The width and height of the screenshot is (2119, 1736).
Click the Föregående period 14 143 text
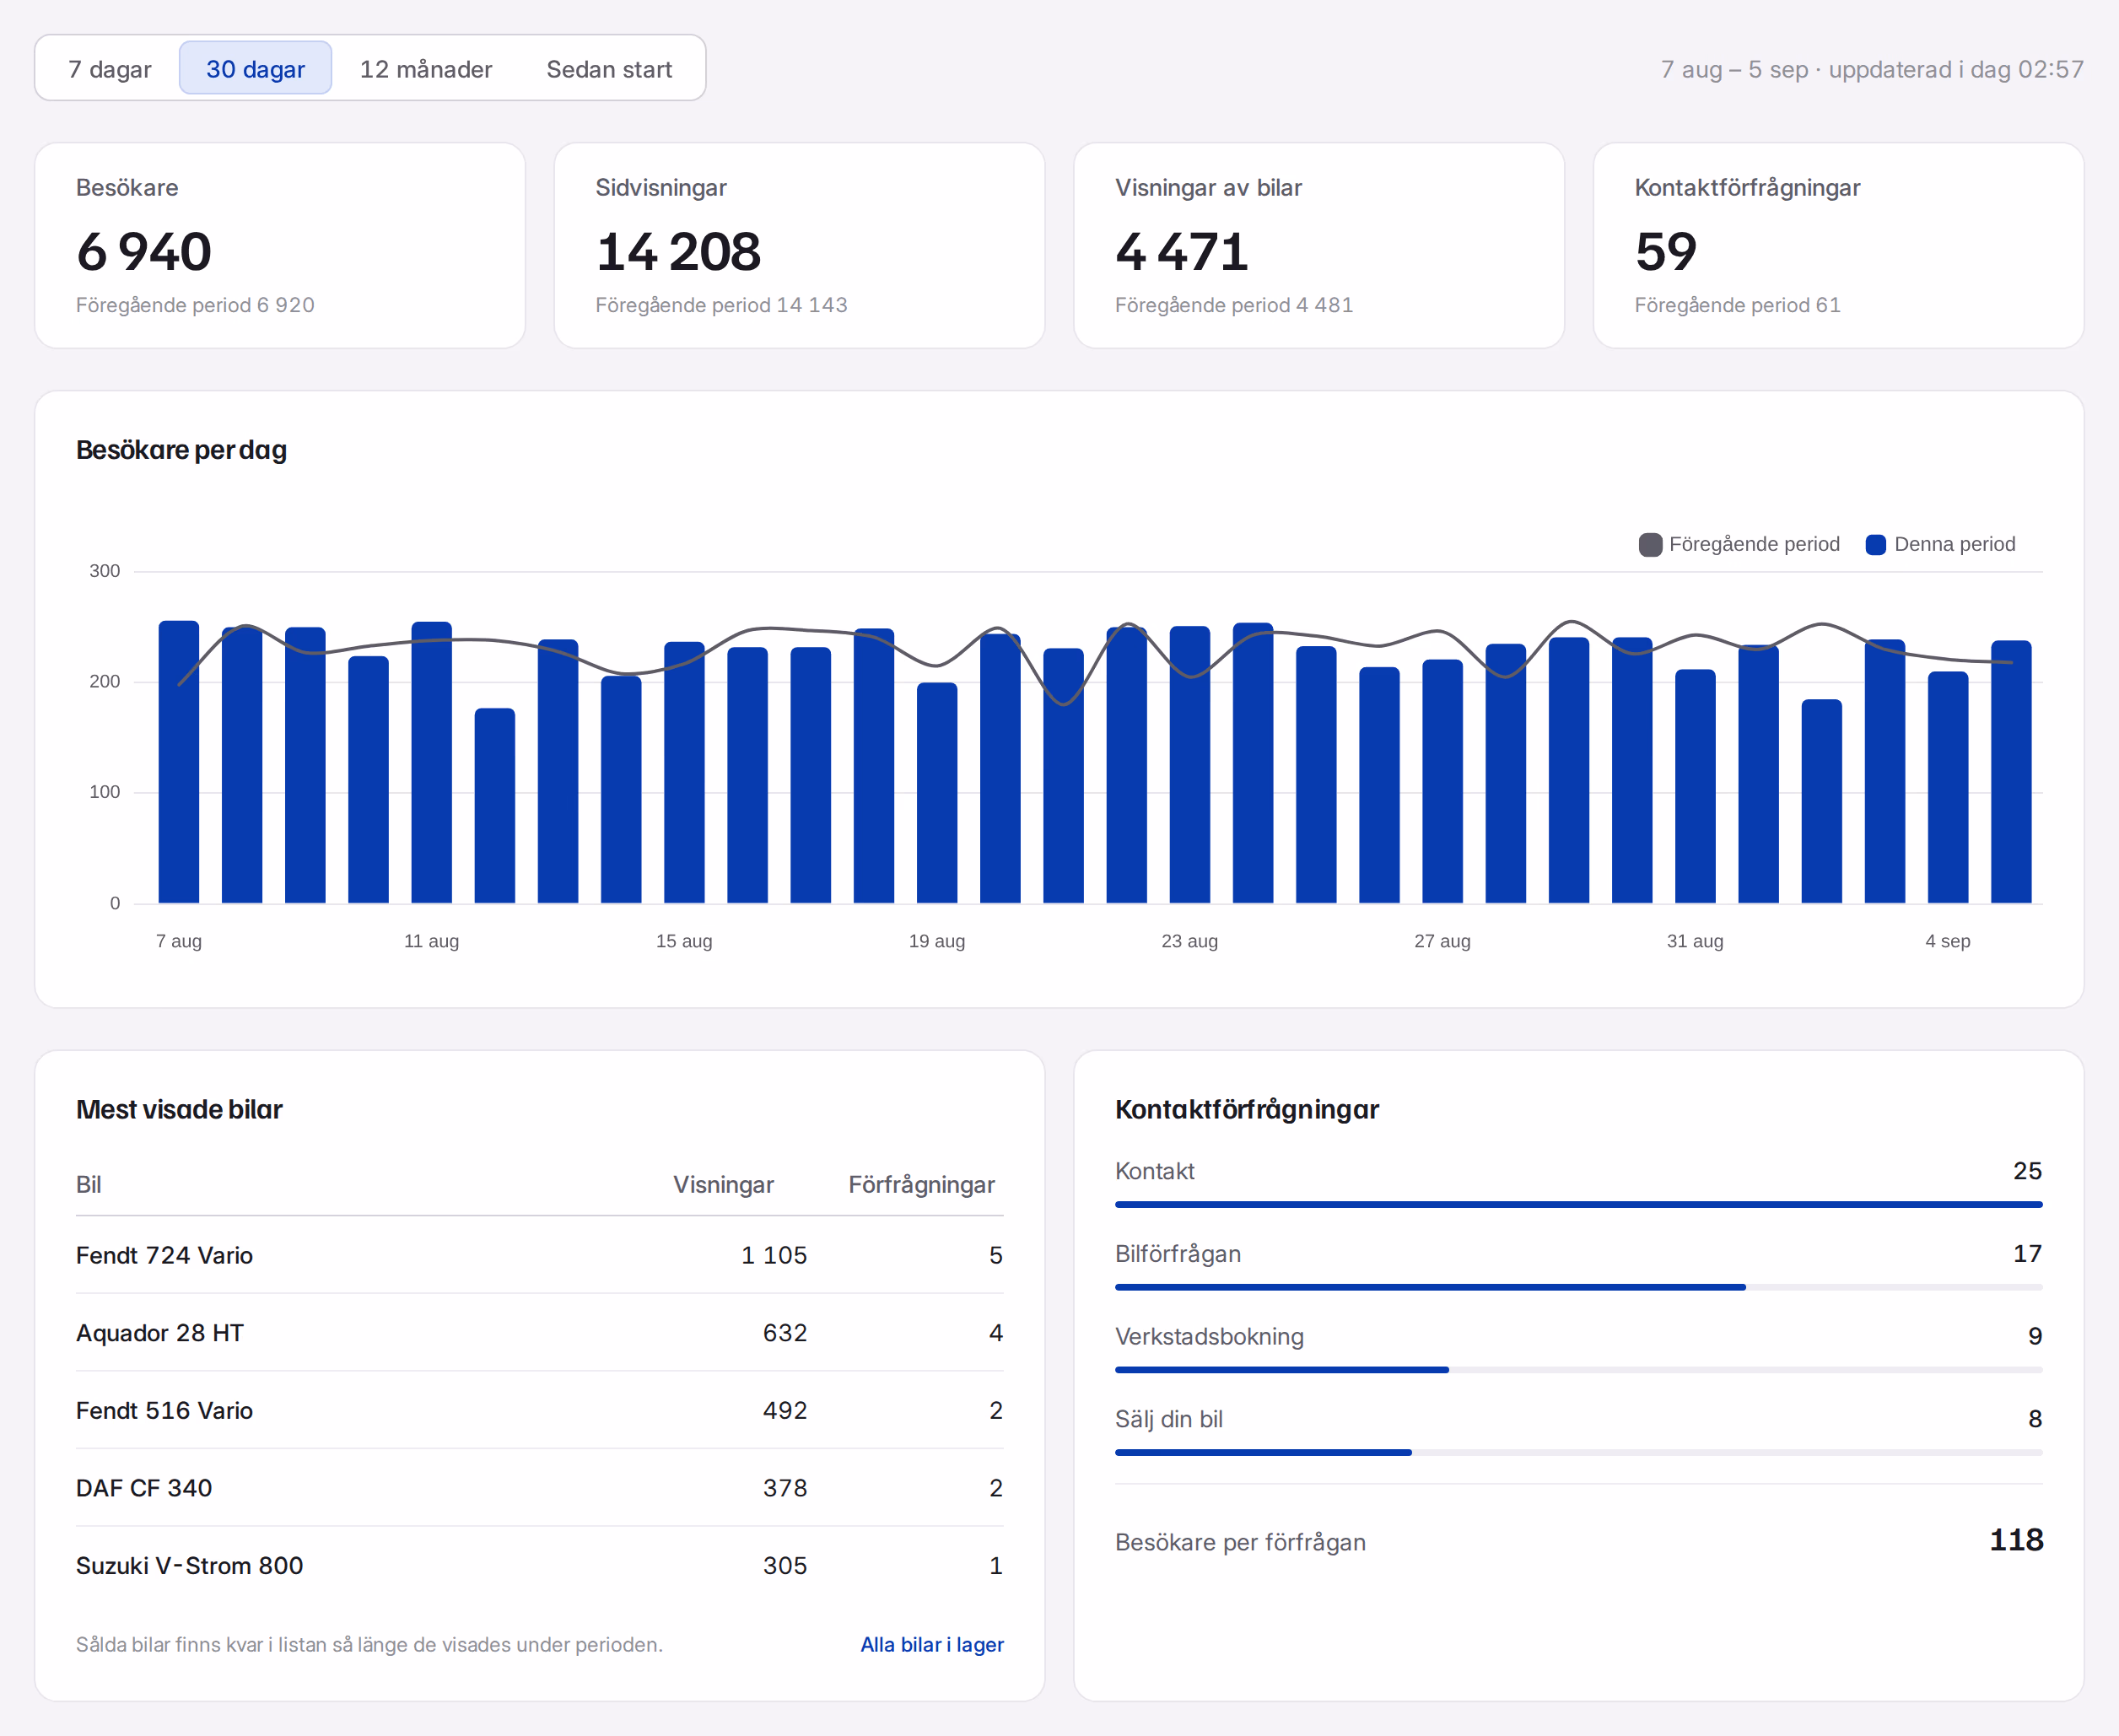(x=721, y=305)
